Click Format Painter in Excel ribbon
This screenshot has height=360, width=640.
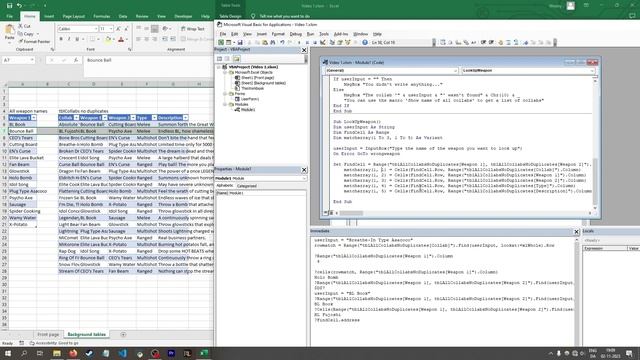pos(34,41)
